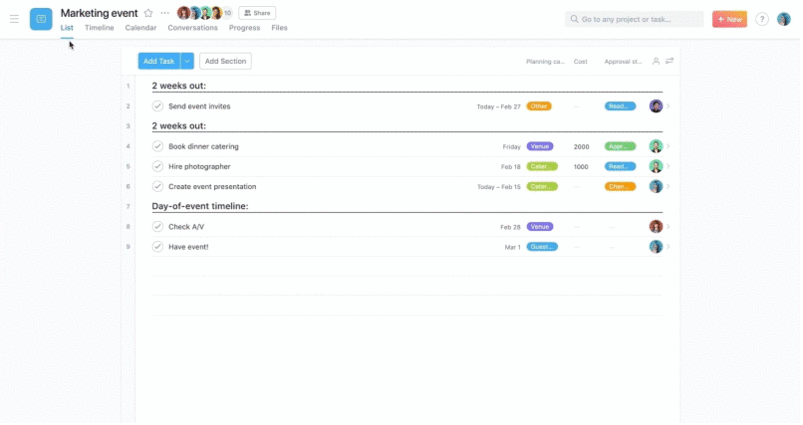The width and height of the screenshot is (803, 425).
Task: Open the Calendar tab
Action: [x=140, y=28]
